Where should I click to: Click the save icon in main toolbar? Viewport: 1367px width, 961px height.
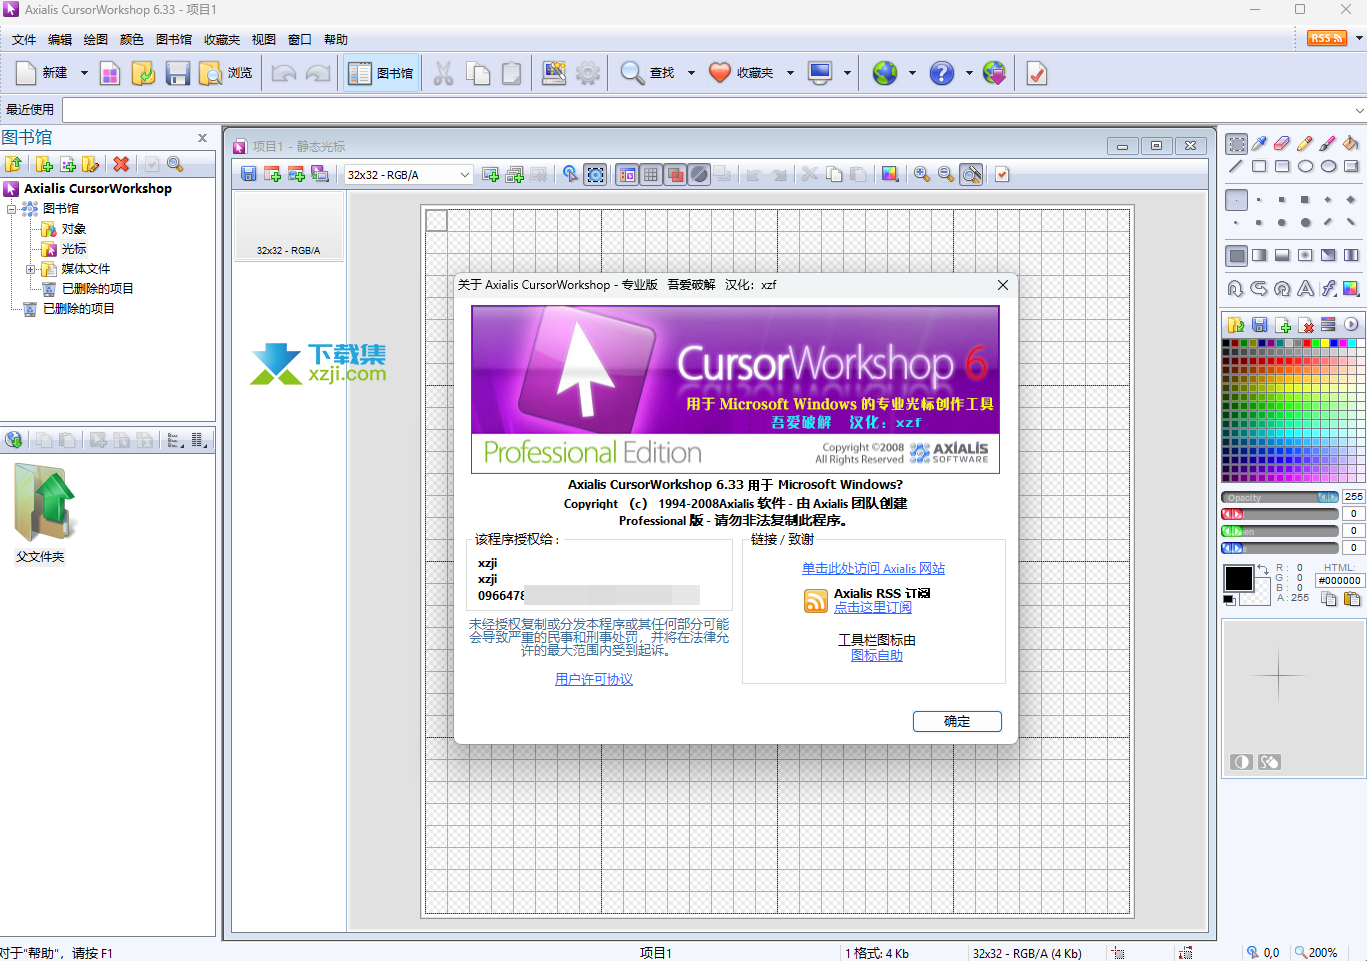177,73
